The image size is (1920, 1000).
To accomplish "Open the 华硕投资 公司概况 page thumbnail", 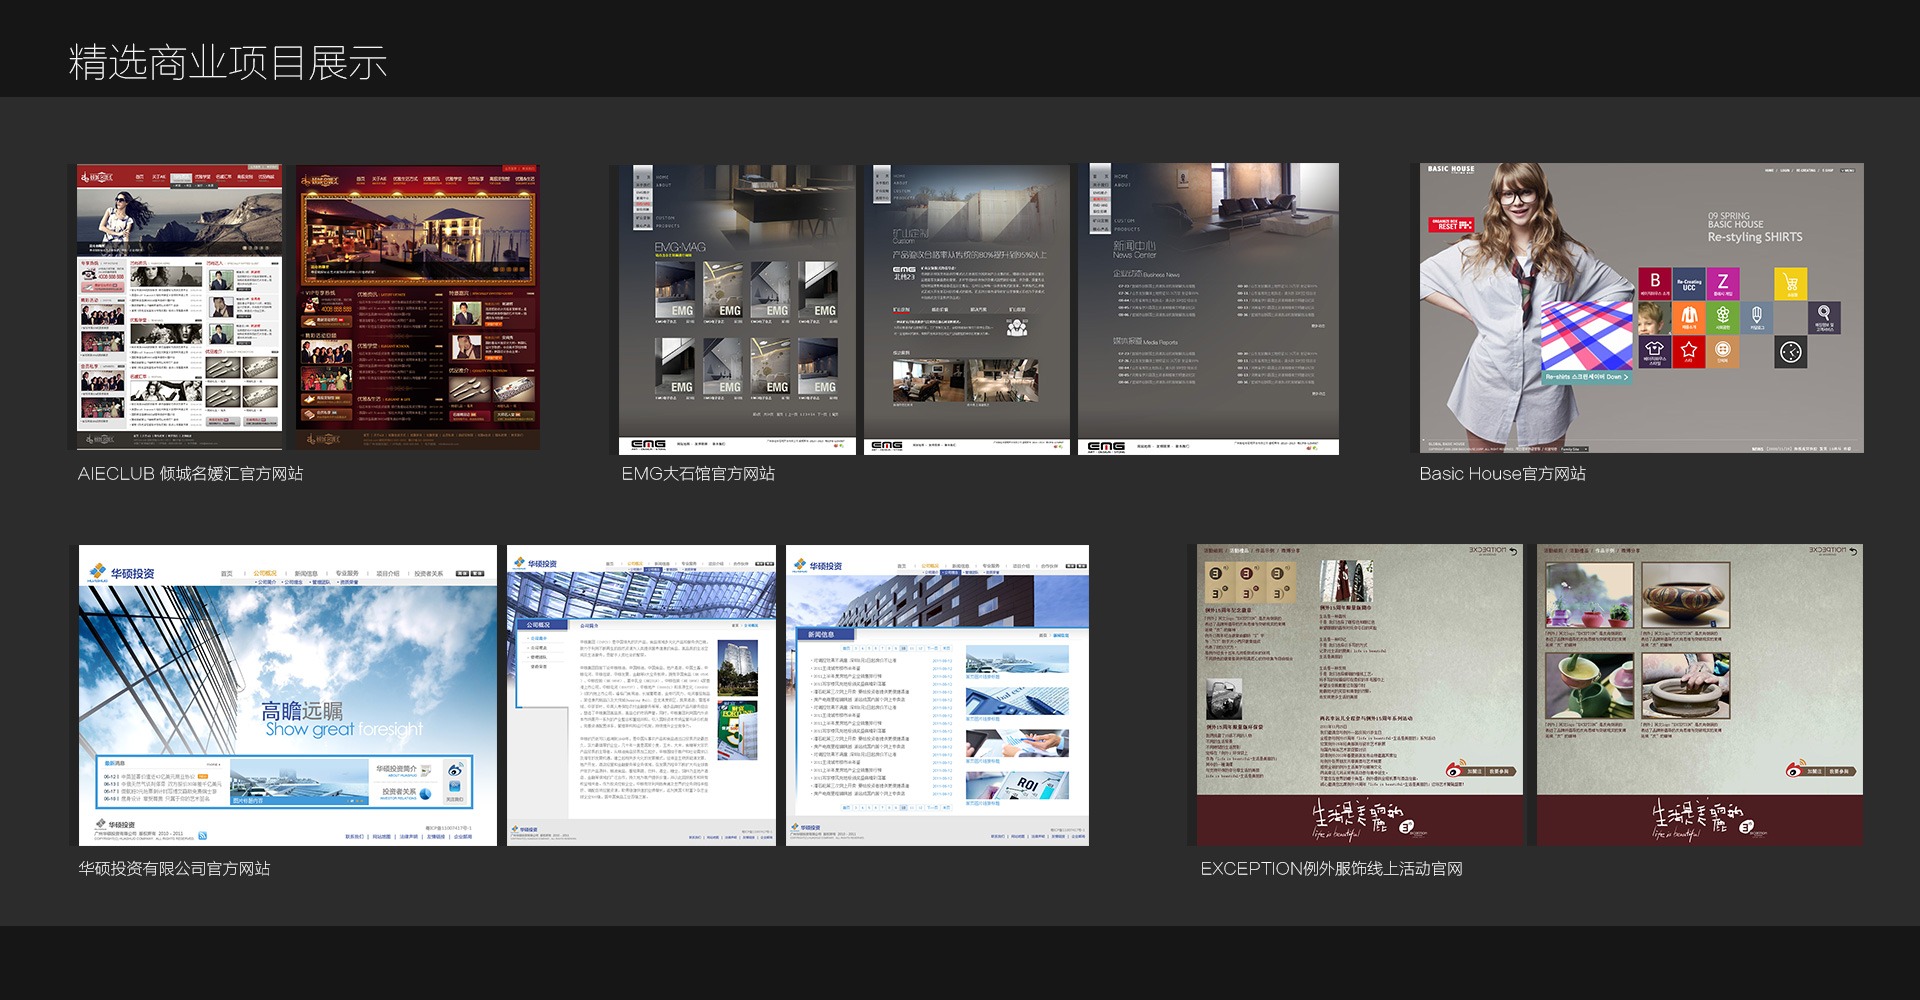I will (641, 695).
